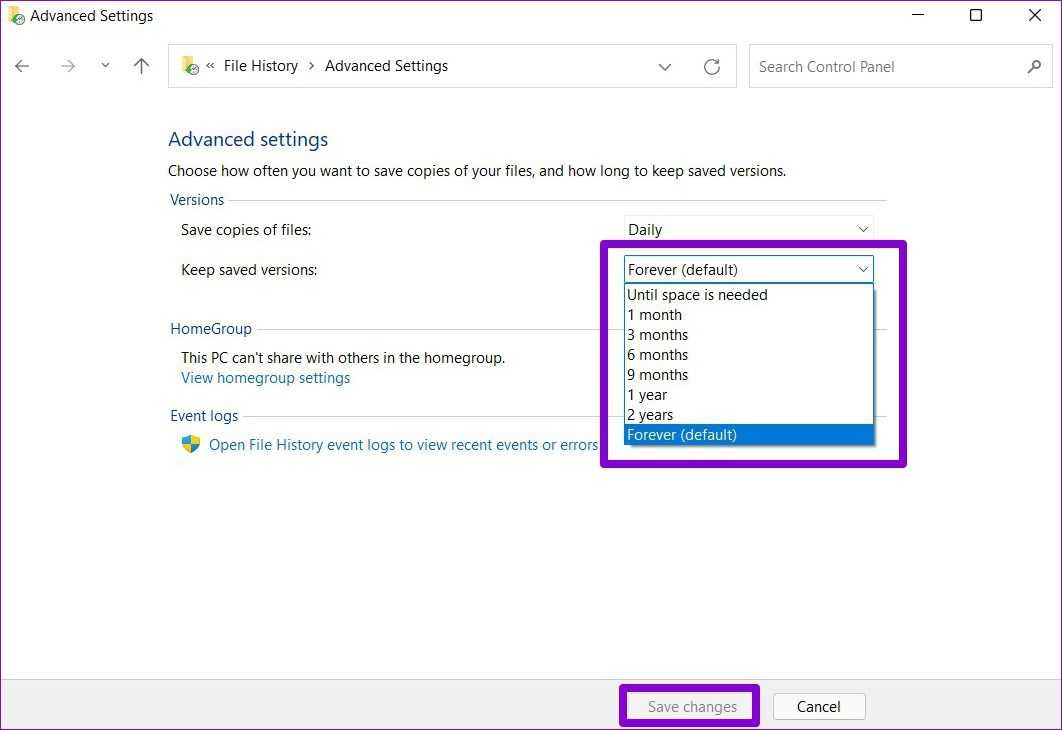Open View homegroup settings link
The height and width of the screenshot is (730, 1062).
click(265, 378)
